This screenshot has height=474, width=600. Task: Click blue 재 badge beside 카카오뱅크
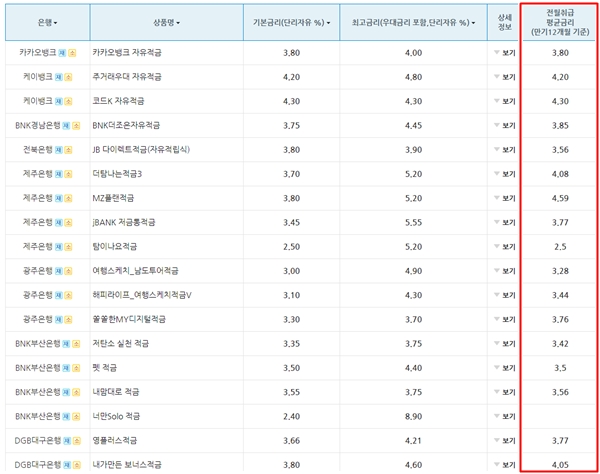click(62, 53)
